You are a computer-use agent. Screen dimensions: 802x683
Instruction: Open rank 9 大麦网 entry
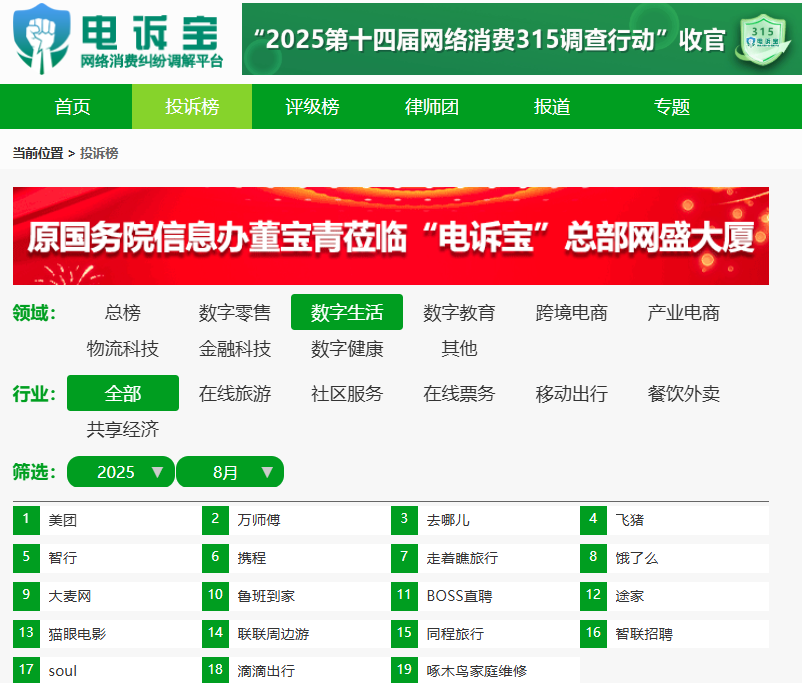tap(107, 596)
